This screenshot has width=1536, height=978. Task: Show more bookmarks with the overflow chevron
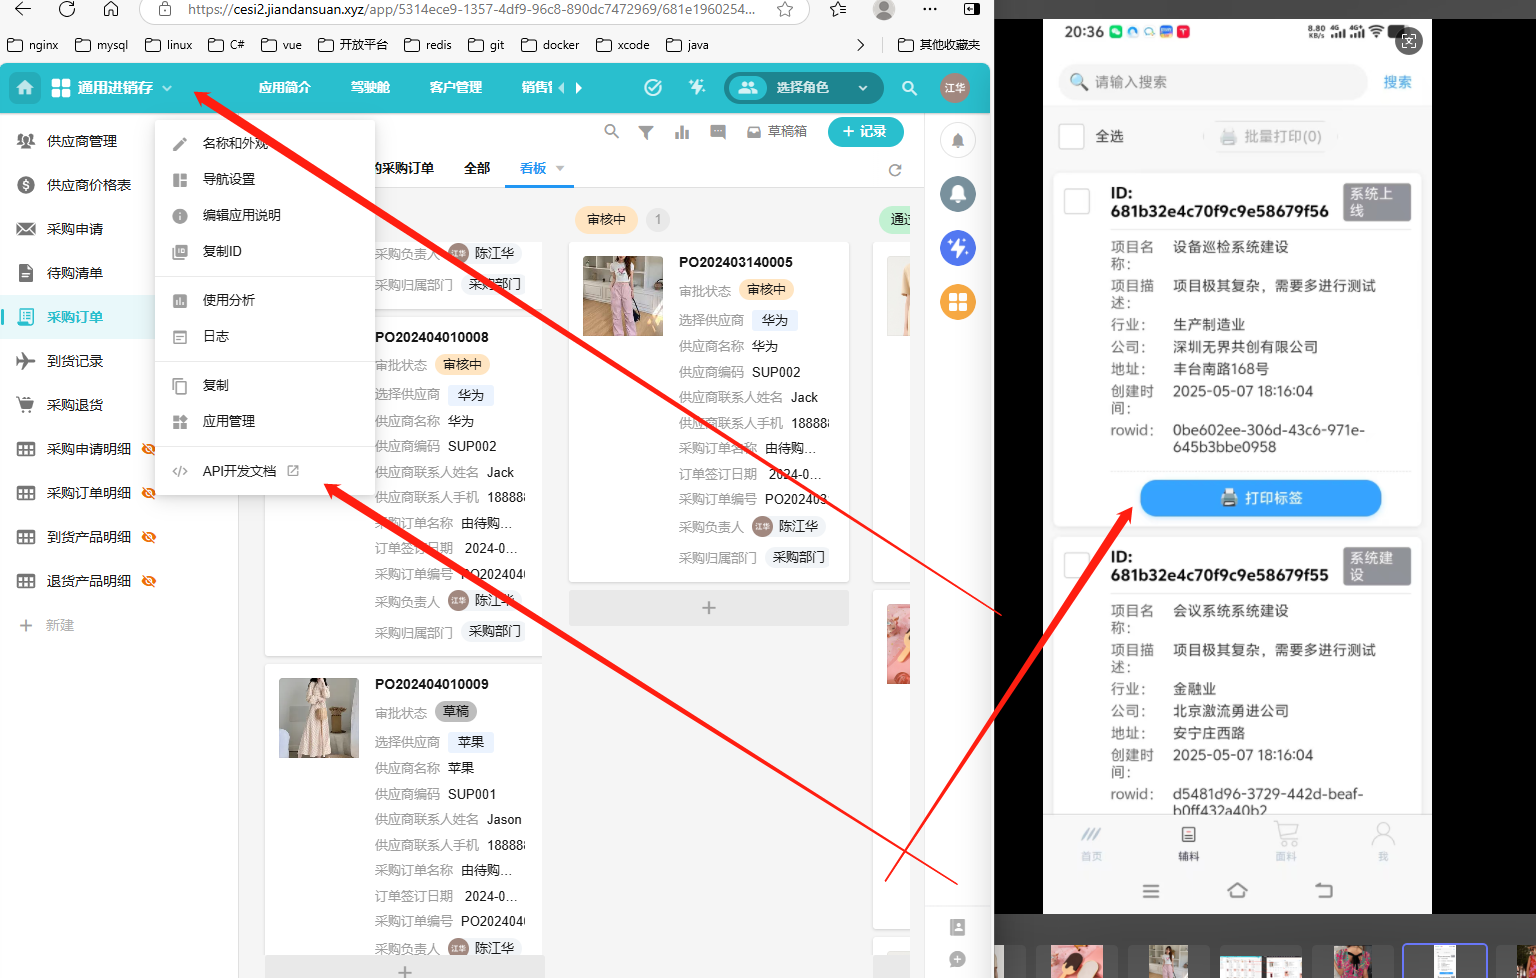point(861,45)
